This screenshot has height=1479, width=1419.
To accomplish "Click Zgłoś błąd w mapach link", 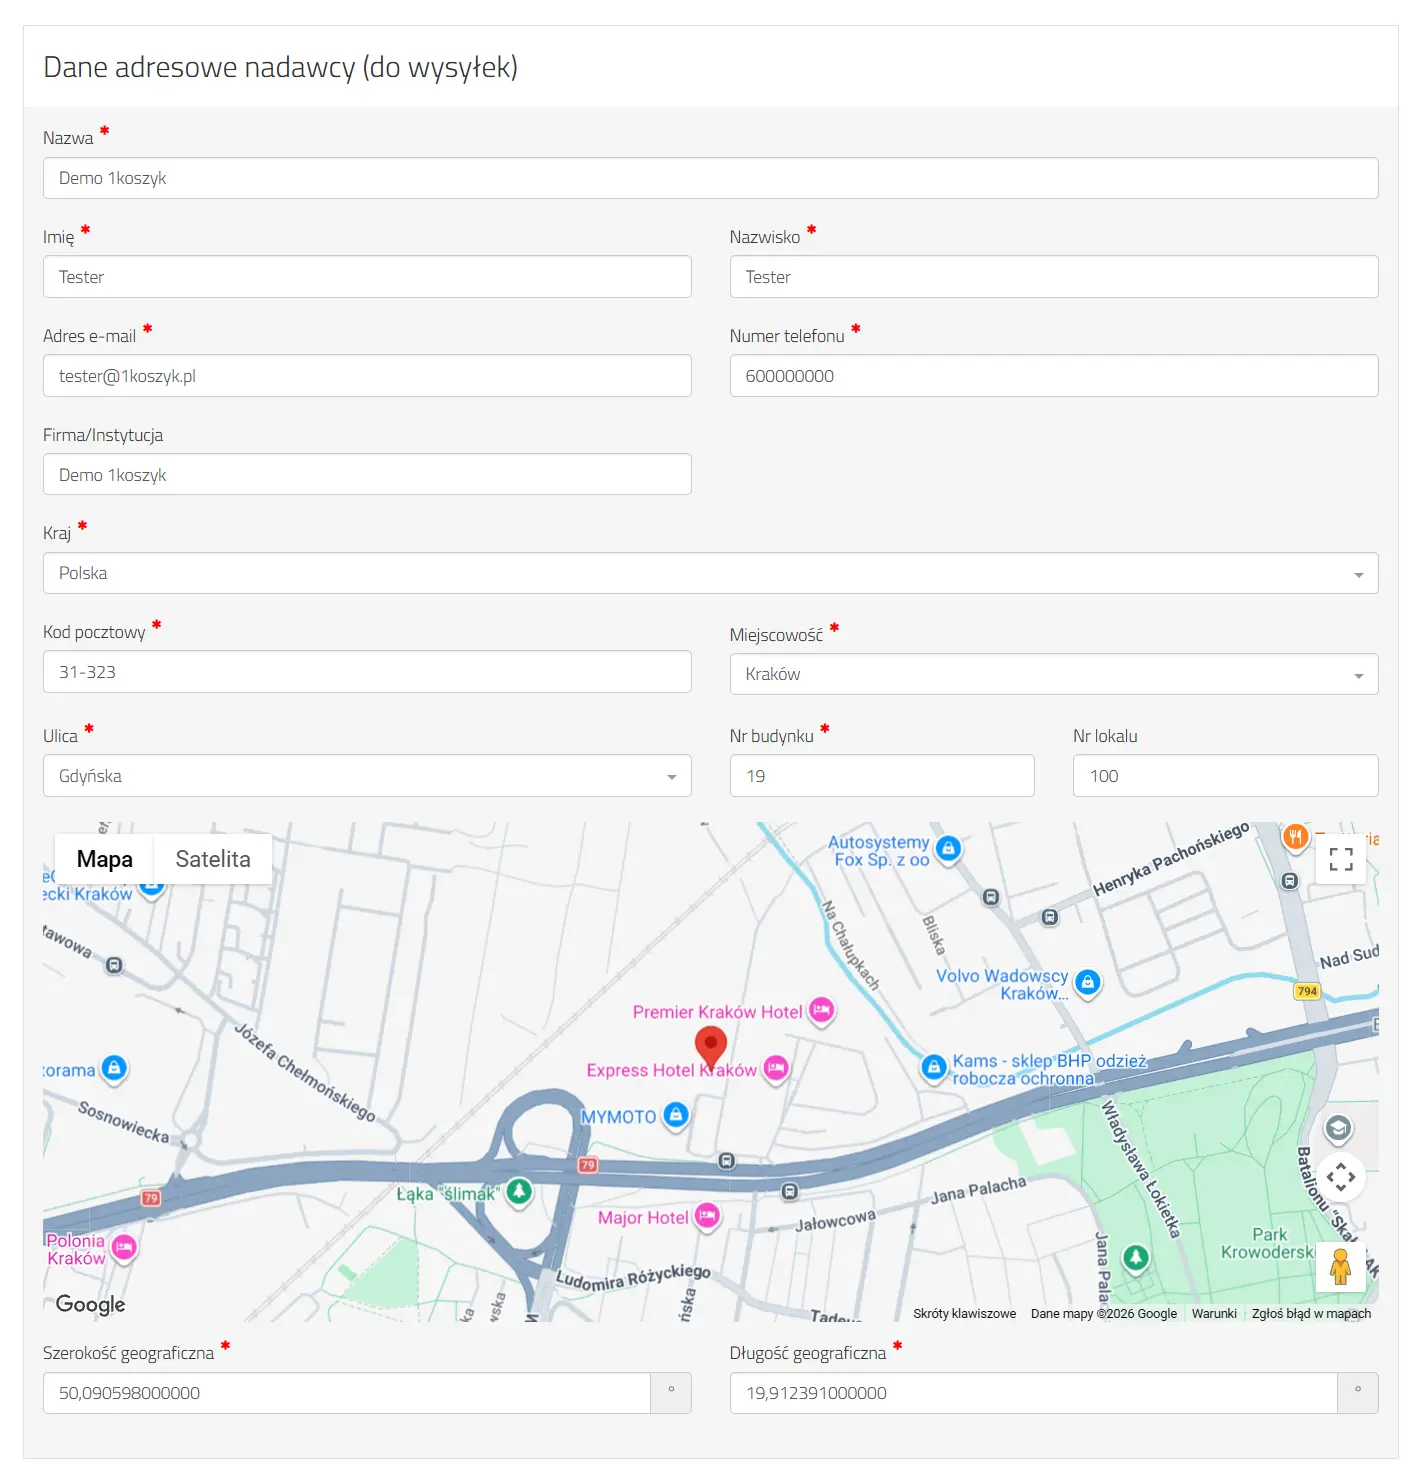I will click(x=1311, y=1314).
